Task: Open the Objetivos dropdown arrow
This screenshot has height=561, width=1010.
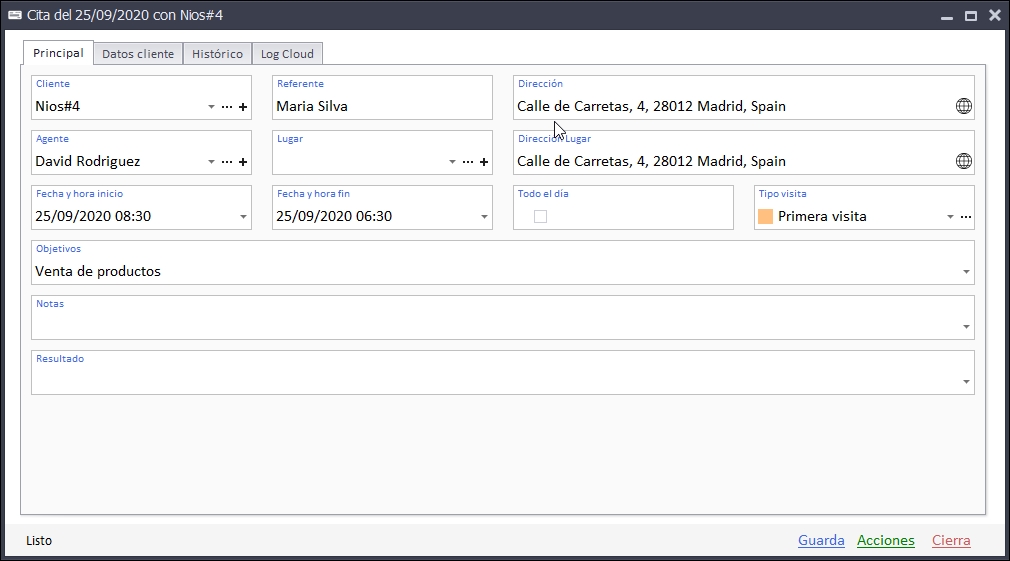Action: point(966,272)
